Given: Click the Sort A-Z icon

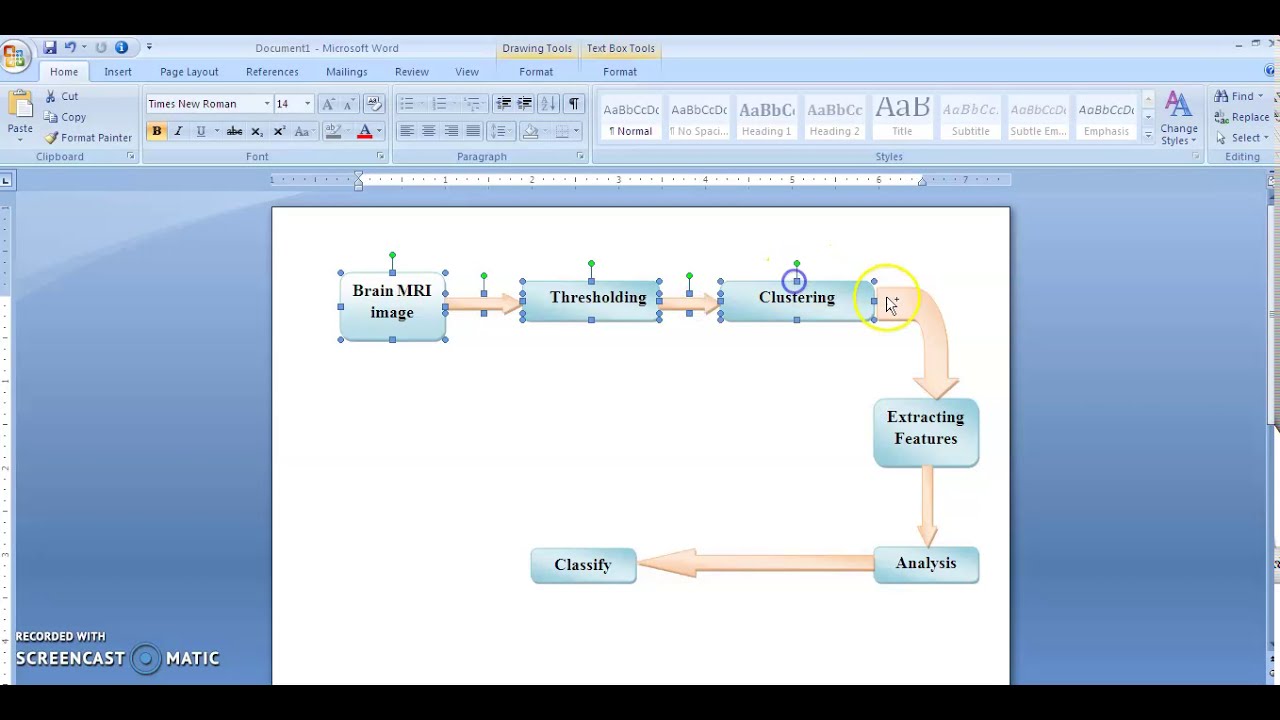Looking at the screenshot, I should 548,104.
